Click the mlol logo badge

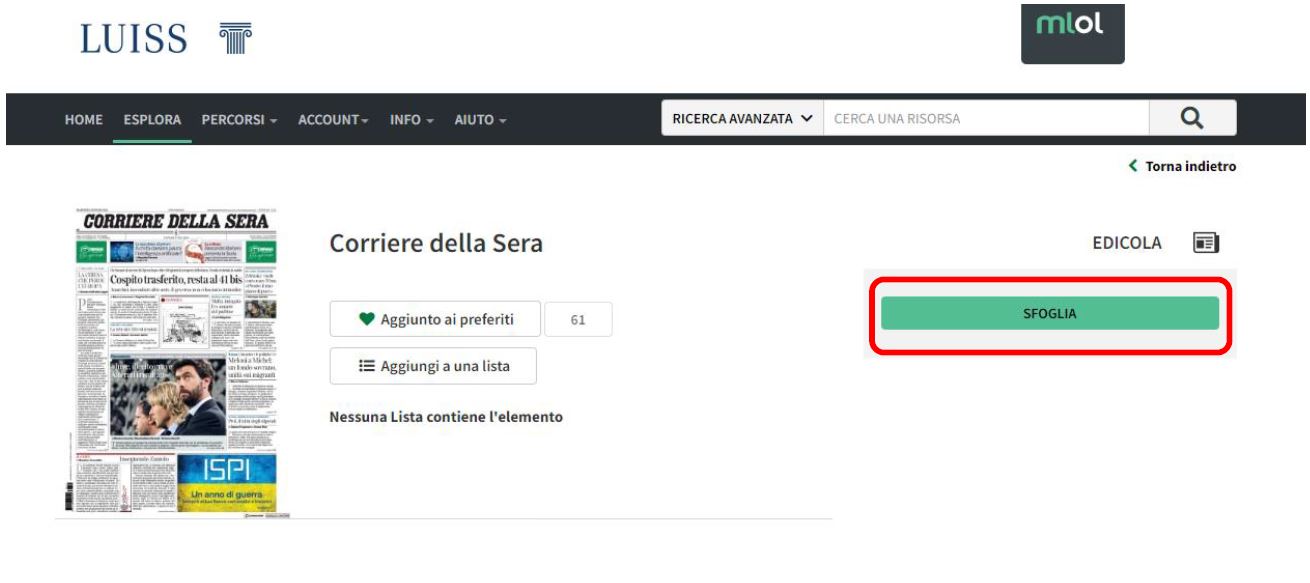(1072, 33)
